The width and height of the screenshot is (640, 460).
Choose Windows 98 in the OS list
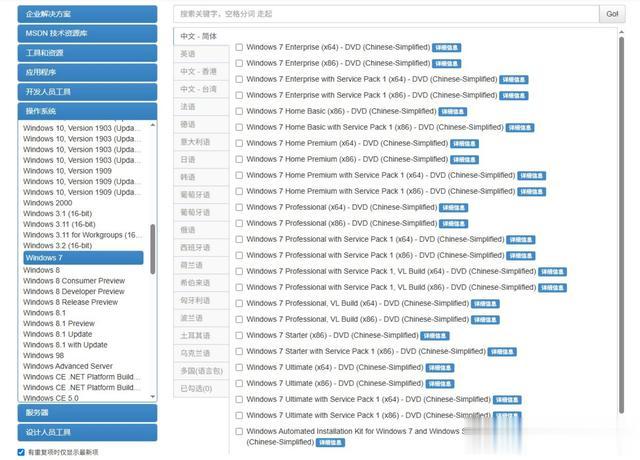click(44, 356)
